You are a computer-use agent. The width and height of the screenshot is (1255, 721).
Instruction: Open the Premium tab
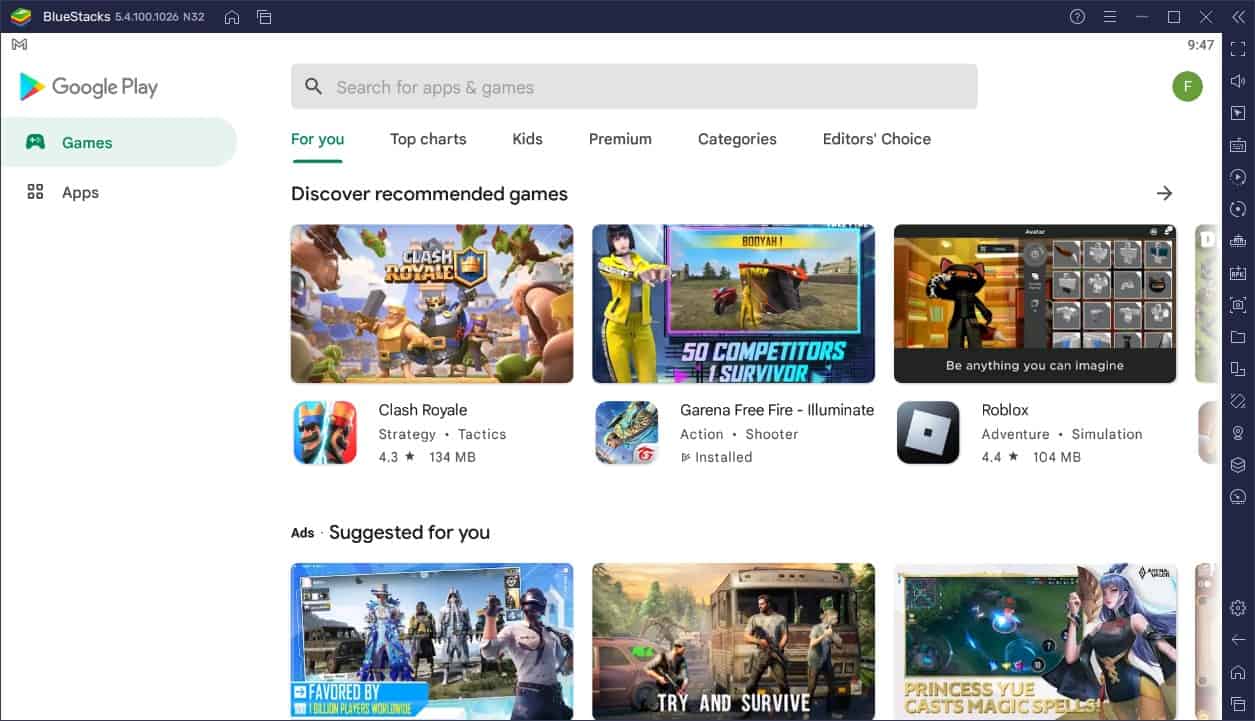tap(620, 139)
